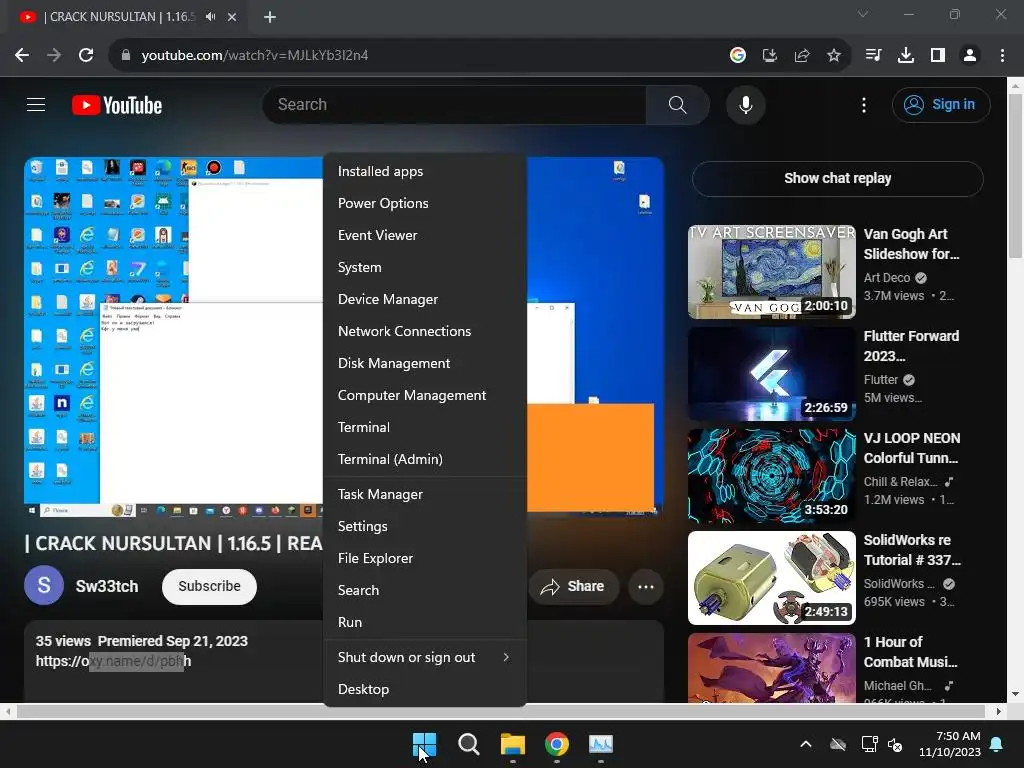The height and width of the screenshot is (768, 1024).
Task: Share this page from the address bar
Action: [x=801, y=56]
